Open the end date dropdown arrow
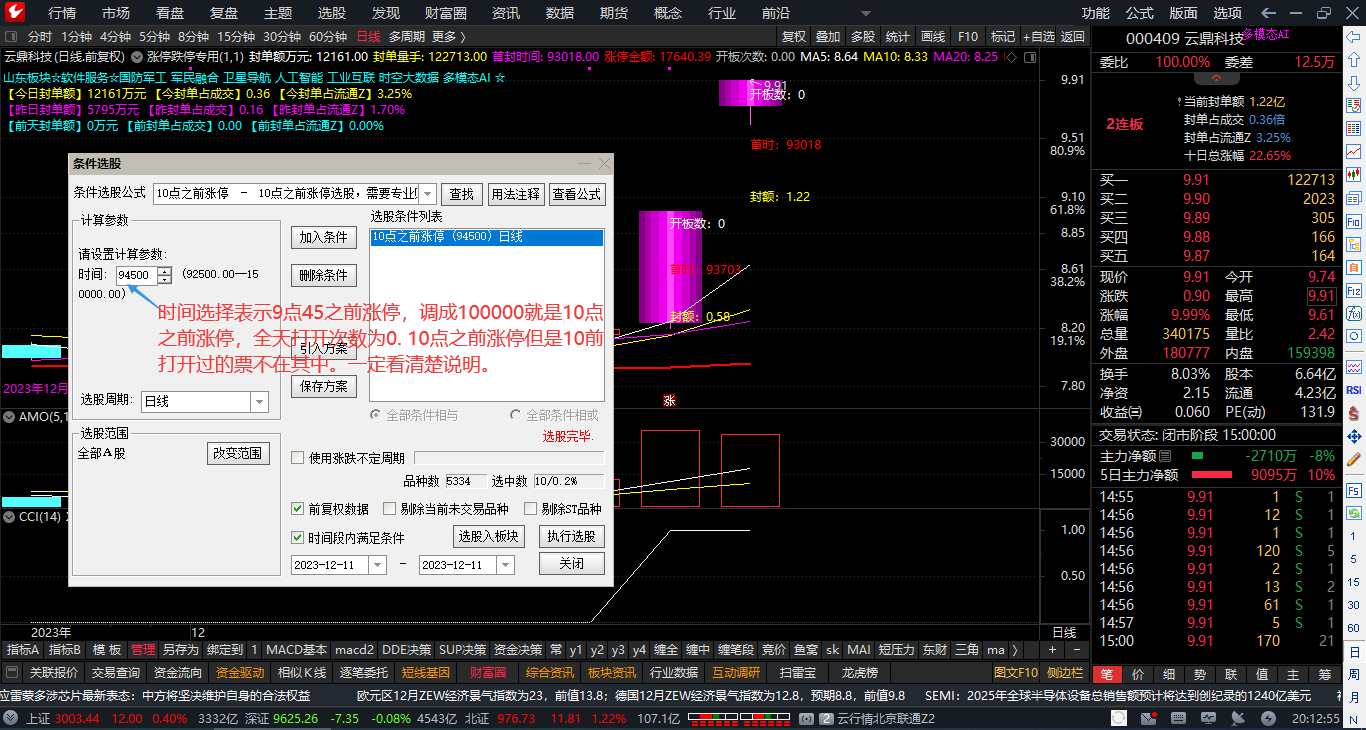The height and width of the screenshot is (730, 1366). click(505, 565)
